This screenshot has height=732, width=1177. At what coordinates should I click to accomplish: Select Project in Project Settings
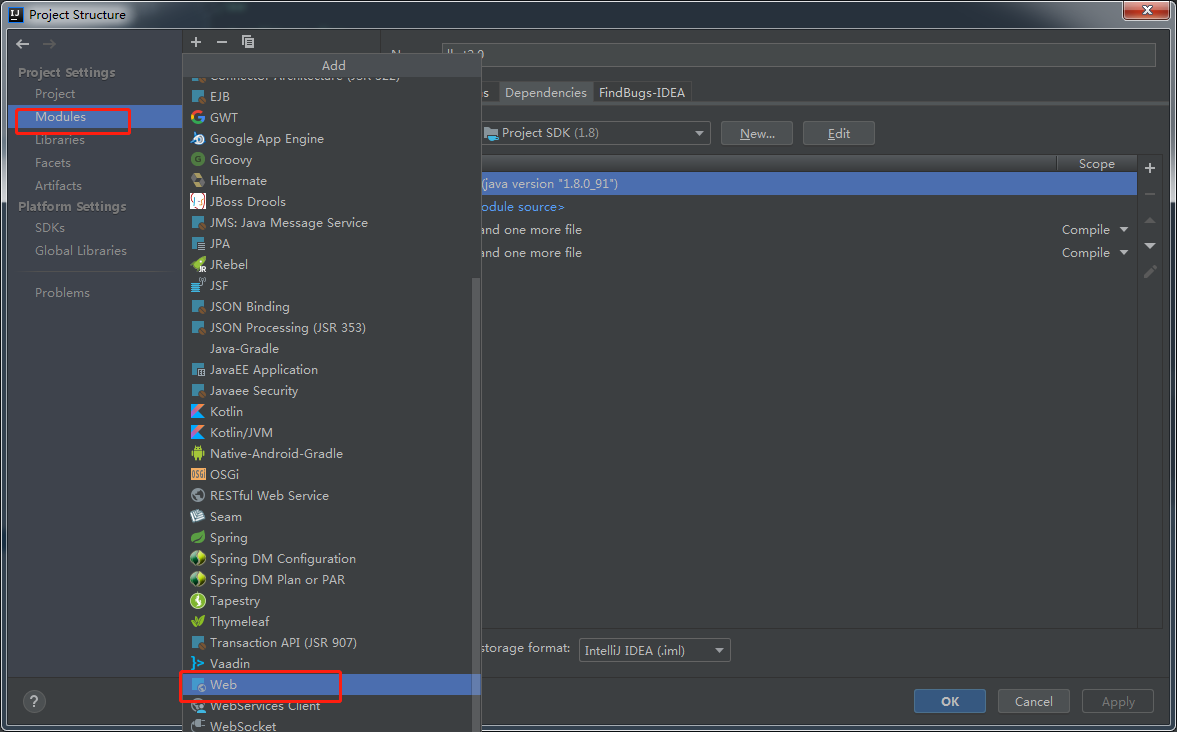55,94
